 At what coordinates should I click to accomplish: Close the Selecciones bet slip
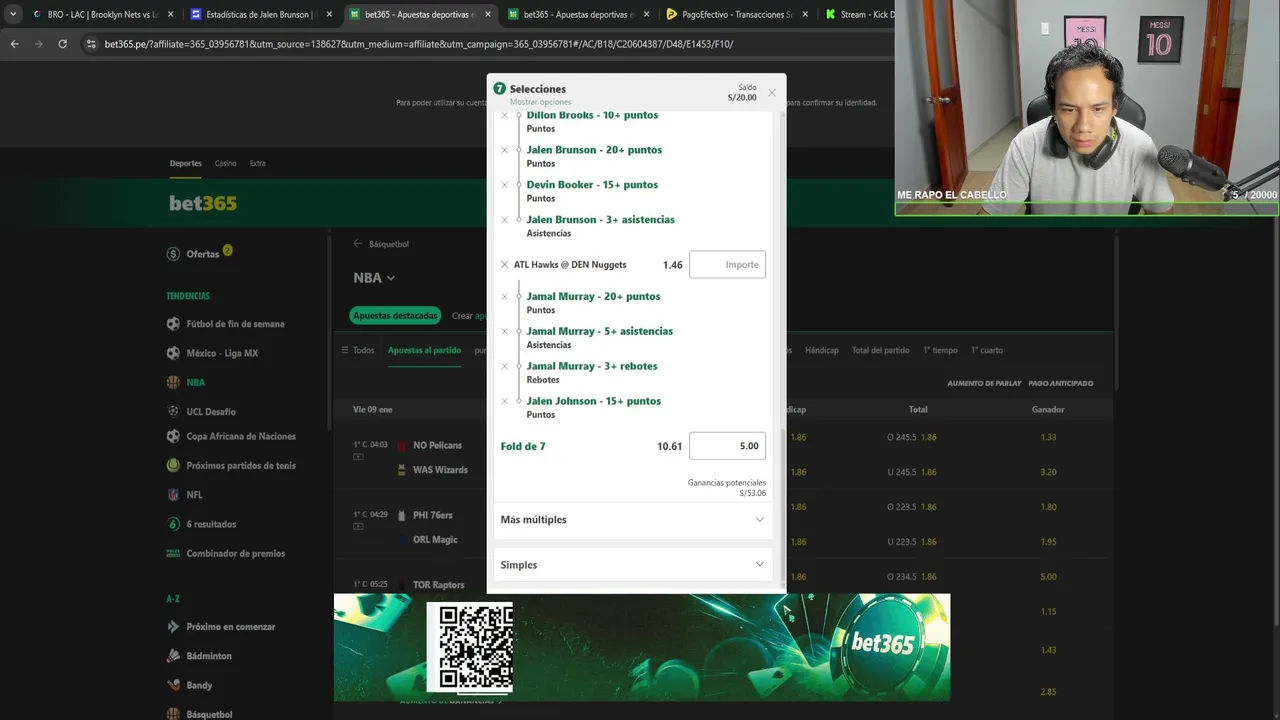(771, 93)
